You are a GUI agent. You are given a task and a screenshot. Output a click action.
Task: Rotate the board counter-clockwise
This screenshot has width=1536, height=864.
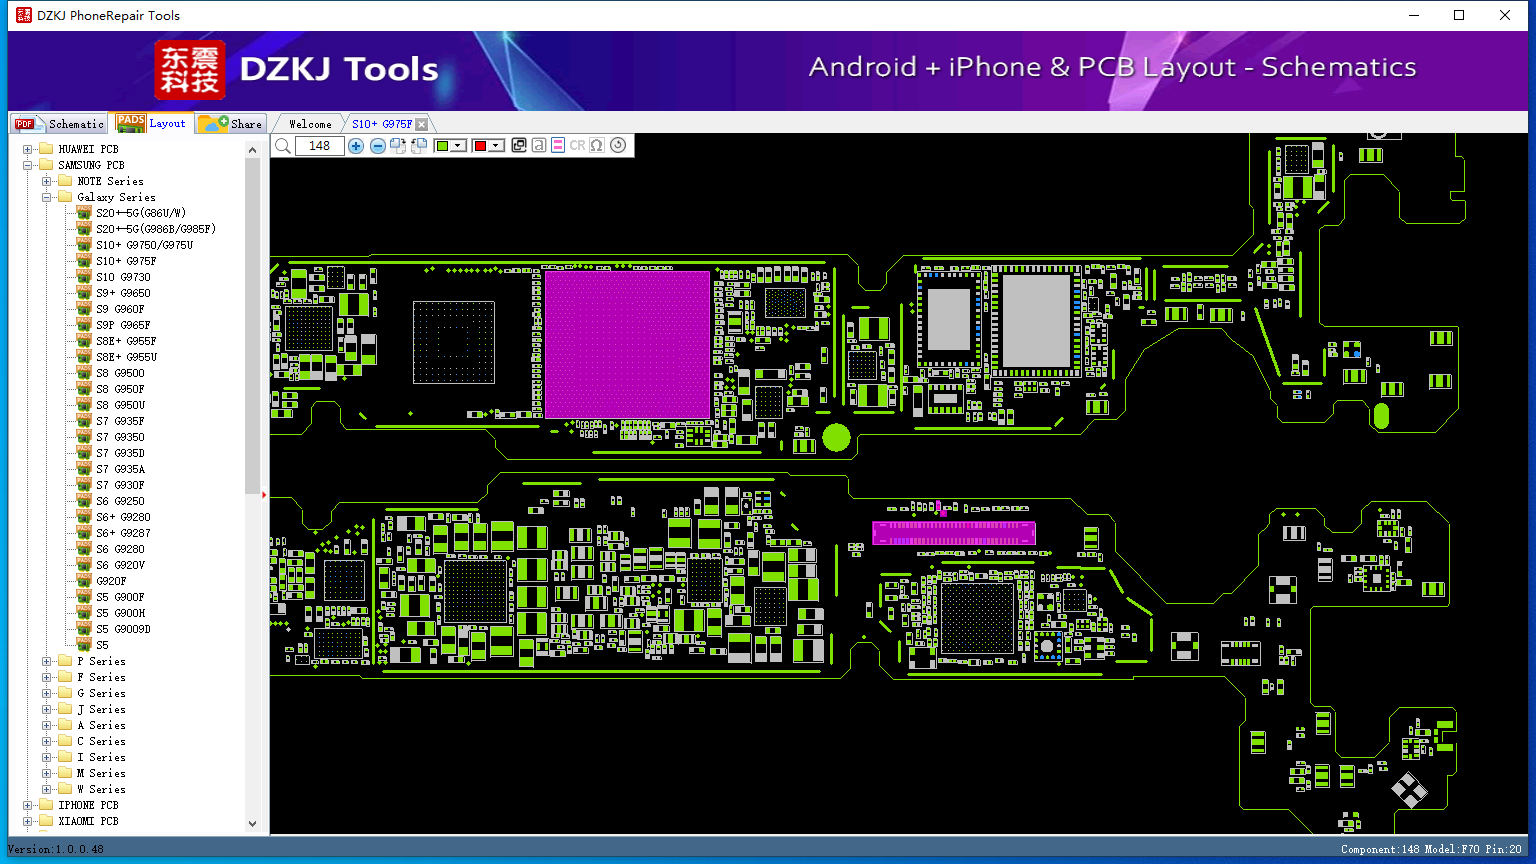419,146
